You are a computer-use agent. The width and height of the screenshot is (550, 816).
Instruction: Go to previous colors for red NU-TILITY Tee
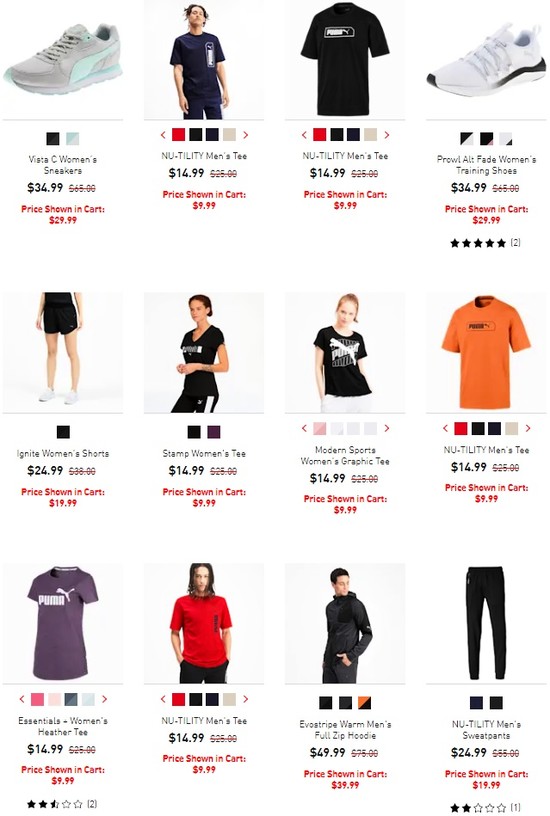tap(163, 699)
